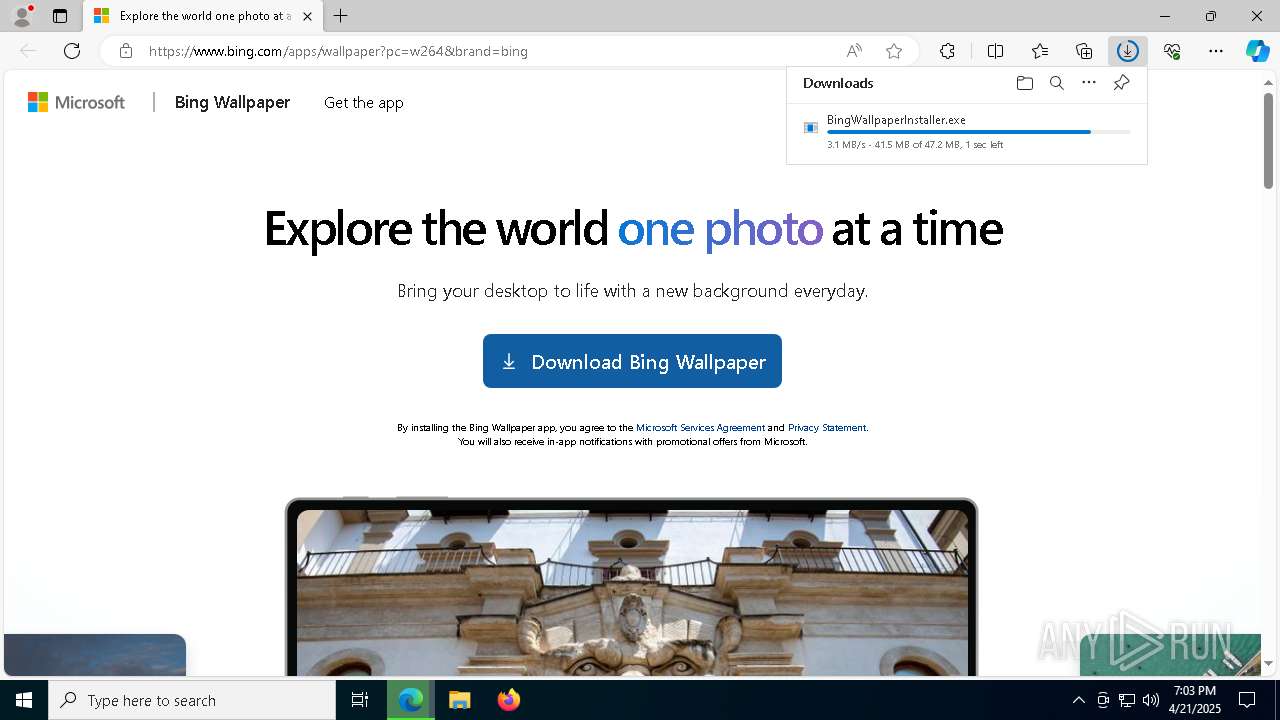Open the Get the app link
The width and height of the screenshot is (1280, 720).
click(364, 103)
